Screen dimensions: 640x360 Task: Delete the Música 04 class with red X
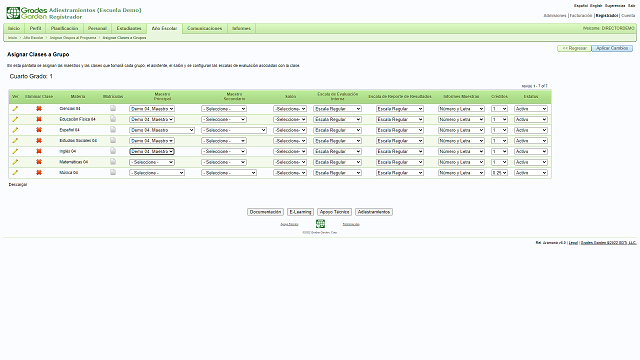[x=39, y=173]
